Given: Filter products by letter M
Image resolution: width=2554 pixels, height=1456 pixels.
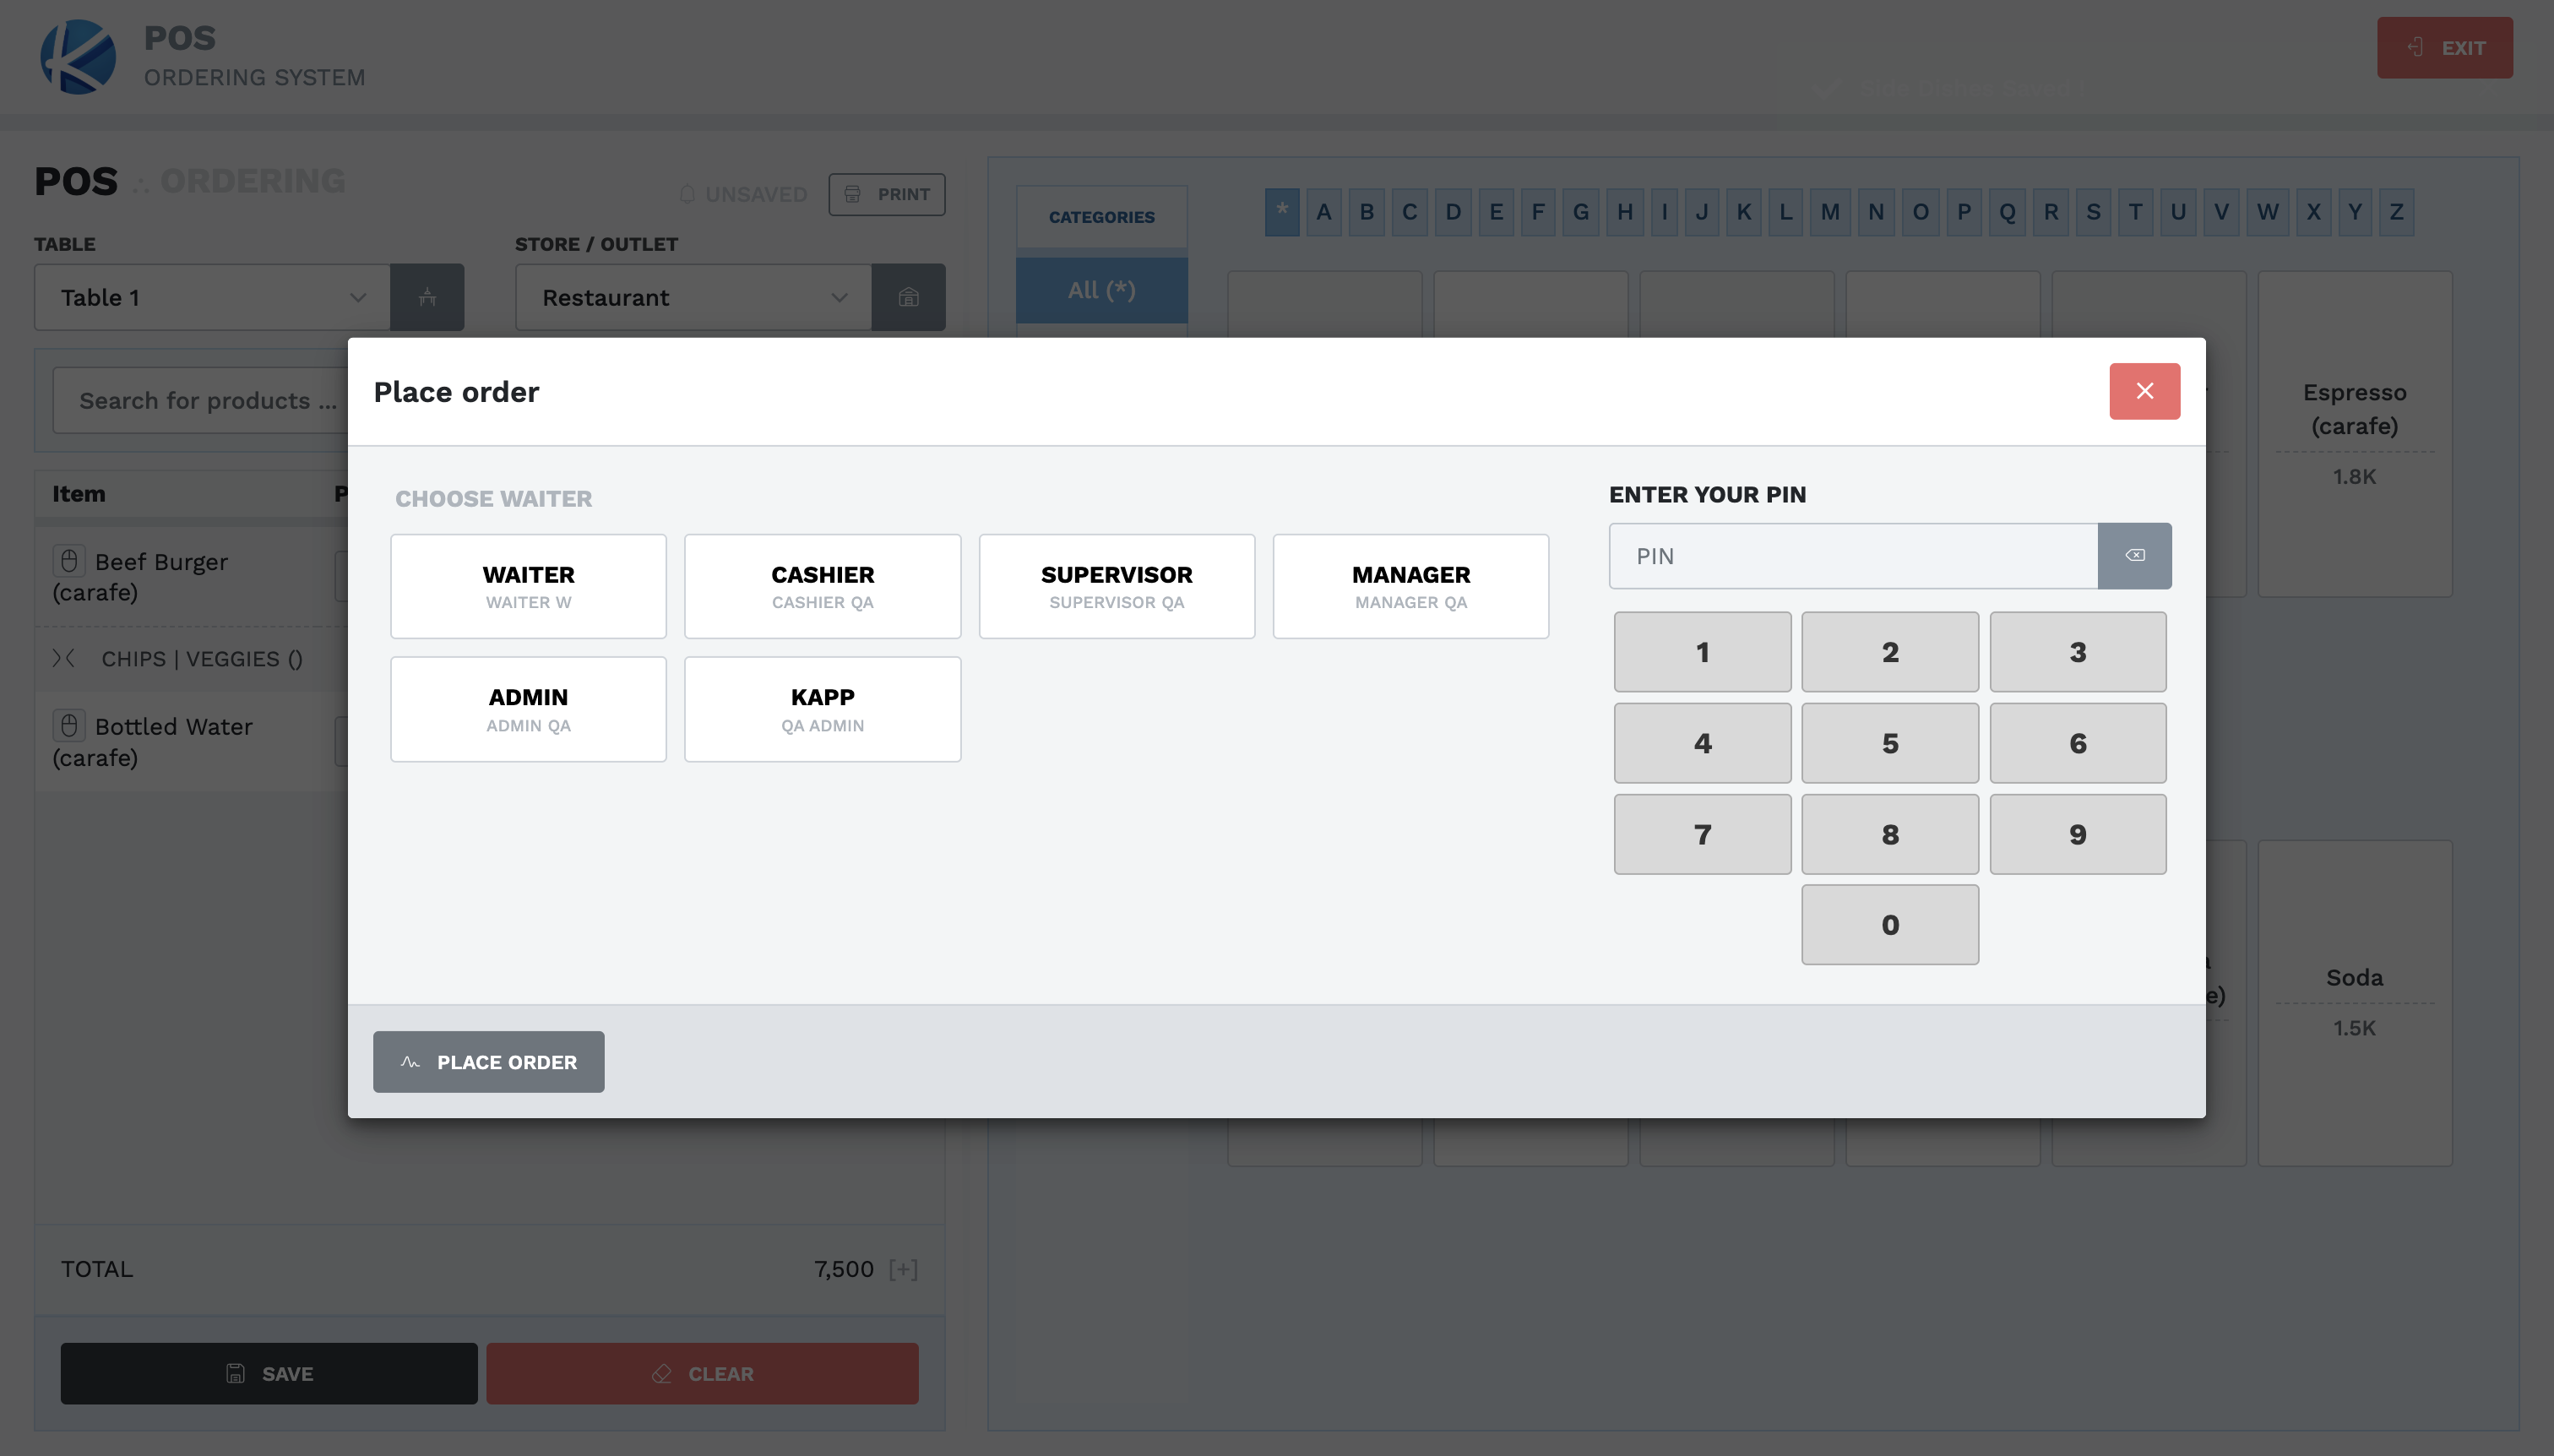Looking at the screenshot, I should tap(1830, 212).
